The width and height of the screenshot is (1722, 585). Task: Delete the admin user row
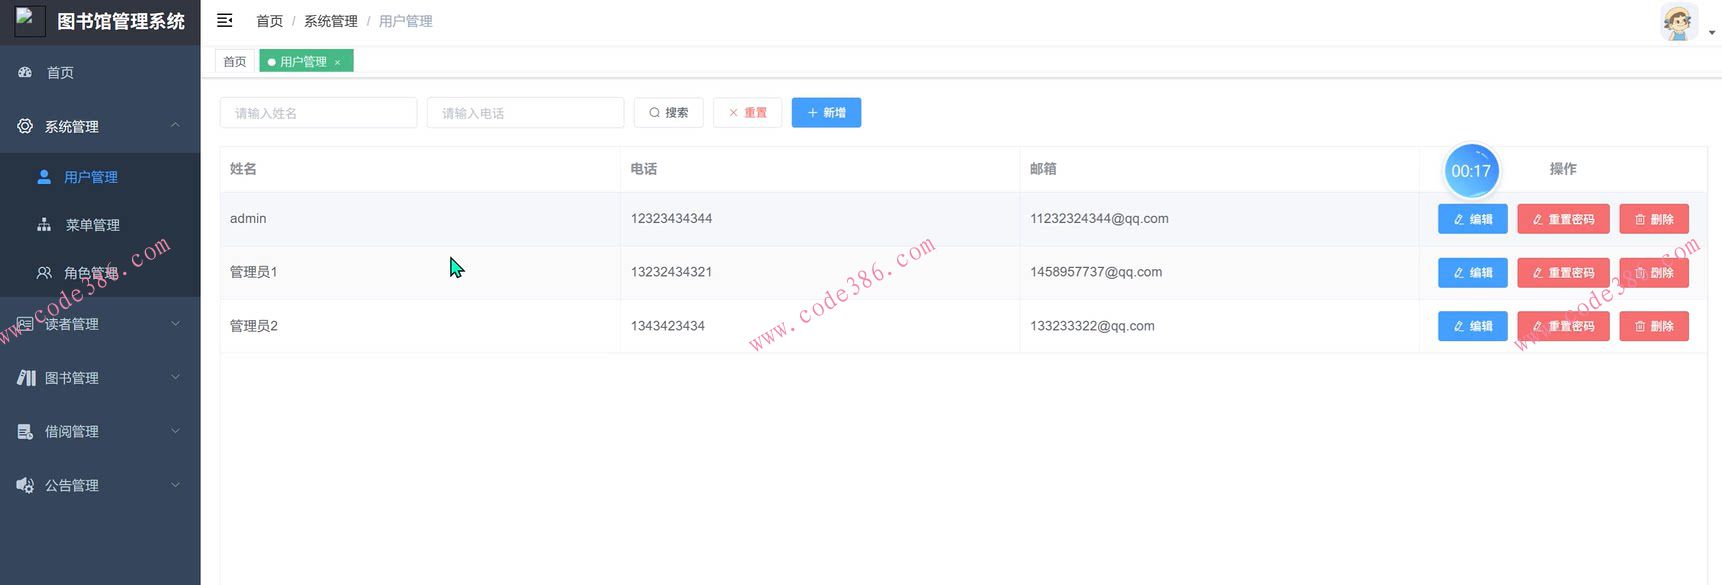click(1654, 219)
